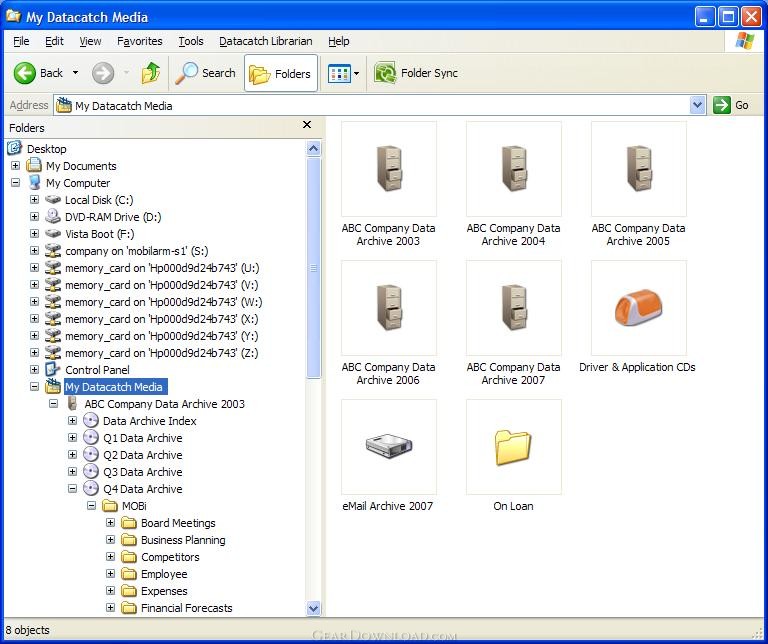768x644 pixels.
Task: Go up one folder level
Action: (x=151, y=73)
